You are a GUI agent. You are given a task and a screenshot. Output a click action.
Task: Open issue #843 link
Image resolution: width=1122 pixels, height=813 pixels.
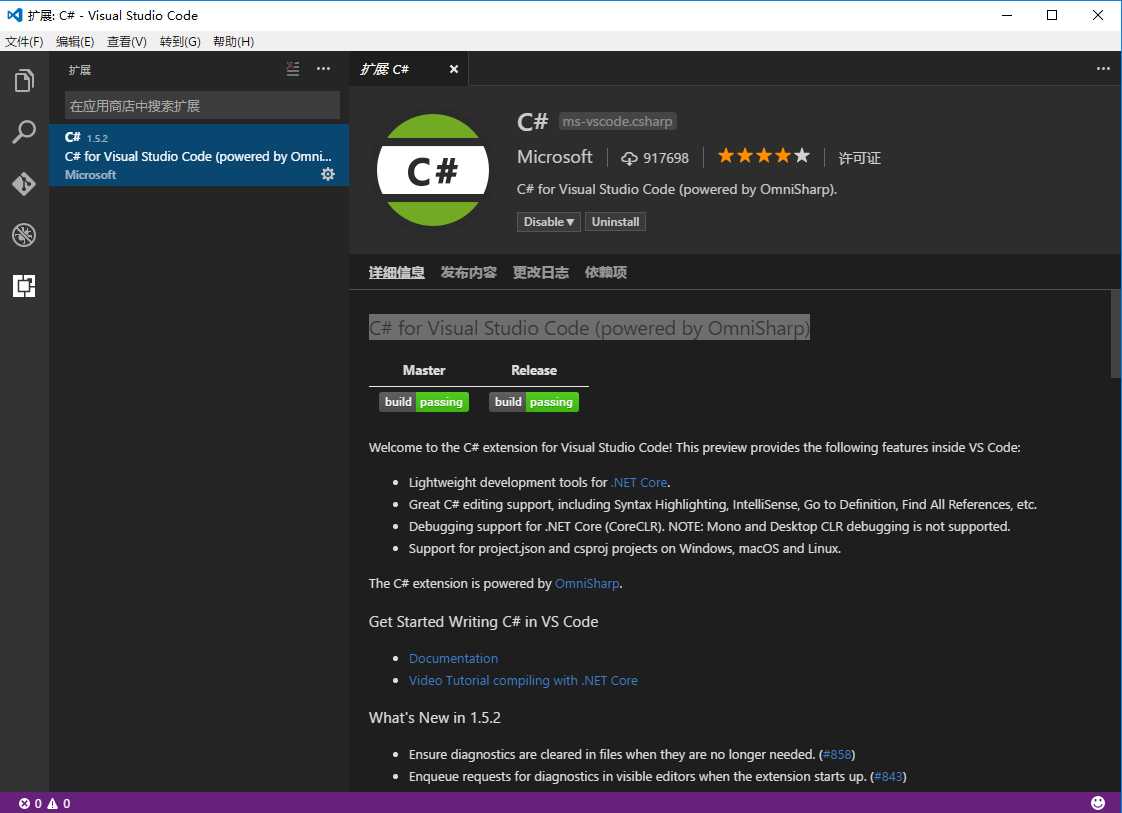click(x=888, y=777)
